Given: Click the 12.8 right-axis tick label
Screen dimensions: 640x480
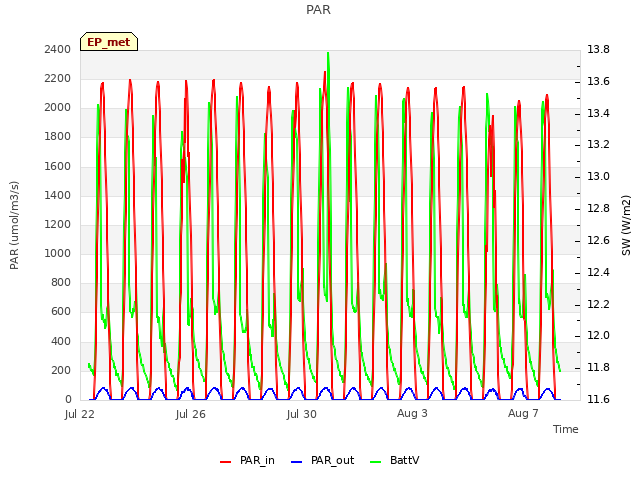Looking at the screenshot, I should coord(598,208).
